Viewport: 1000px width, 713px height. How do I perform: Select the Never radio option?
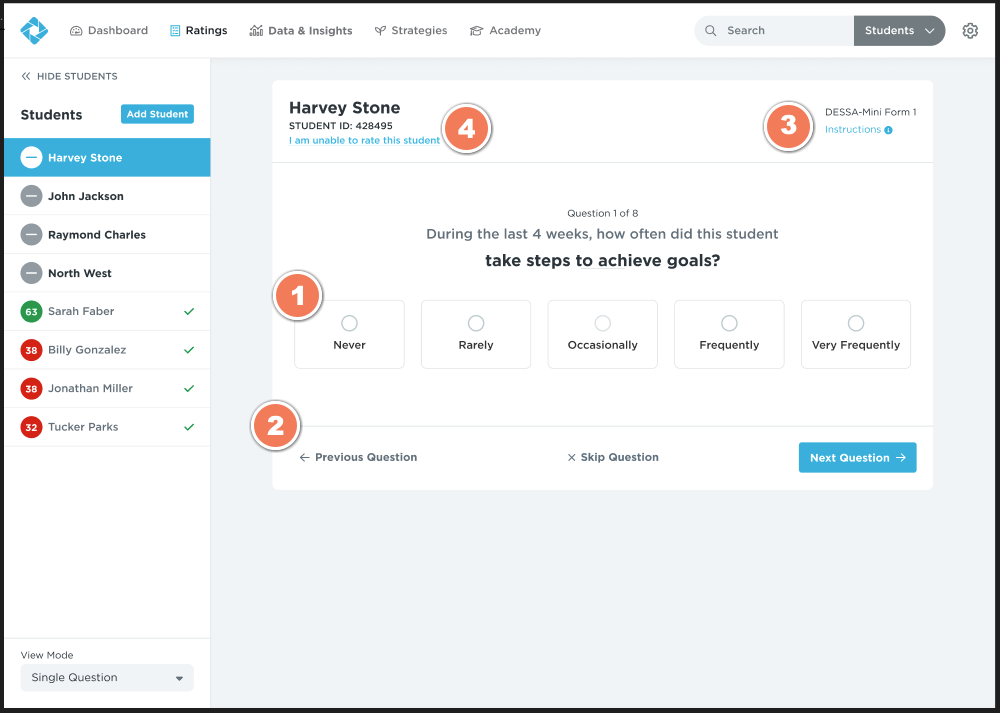(x=349, y=323)
